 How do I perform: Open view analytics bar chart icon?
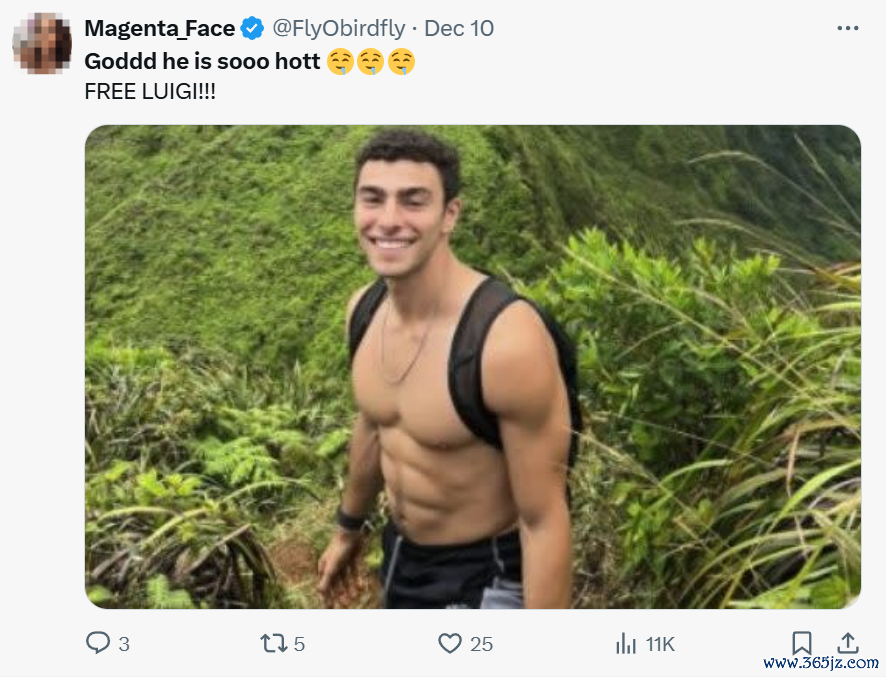tap(626, 643)
